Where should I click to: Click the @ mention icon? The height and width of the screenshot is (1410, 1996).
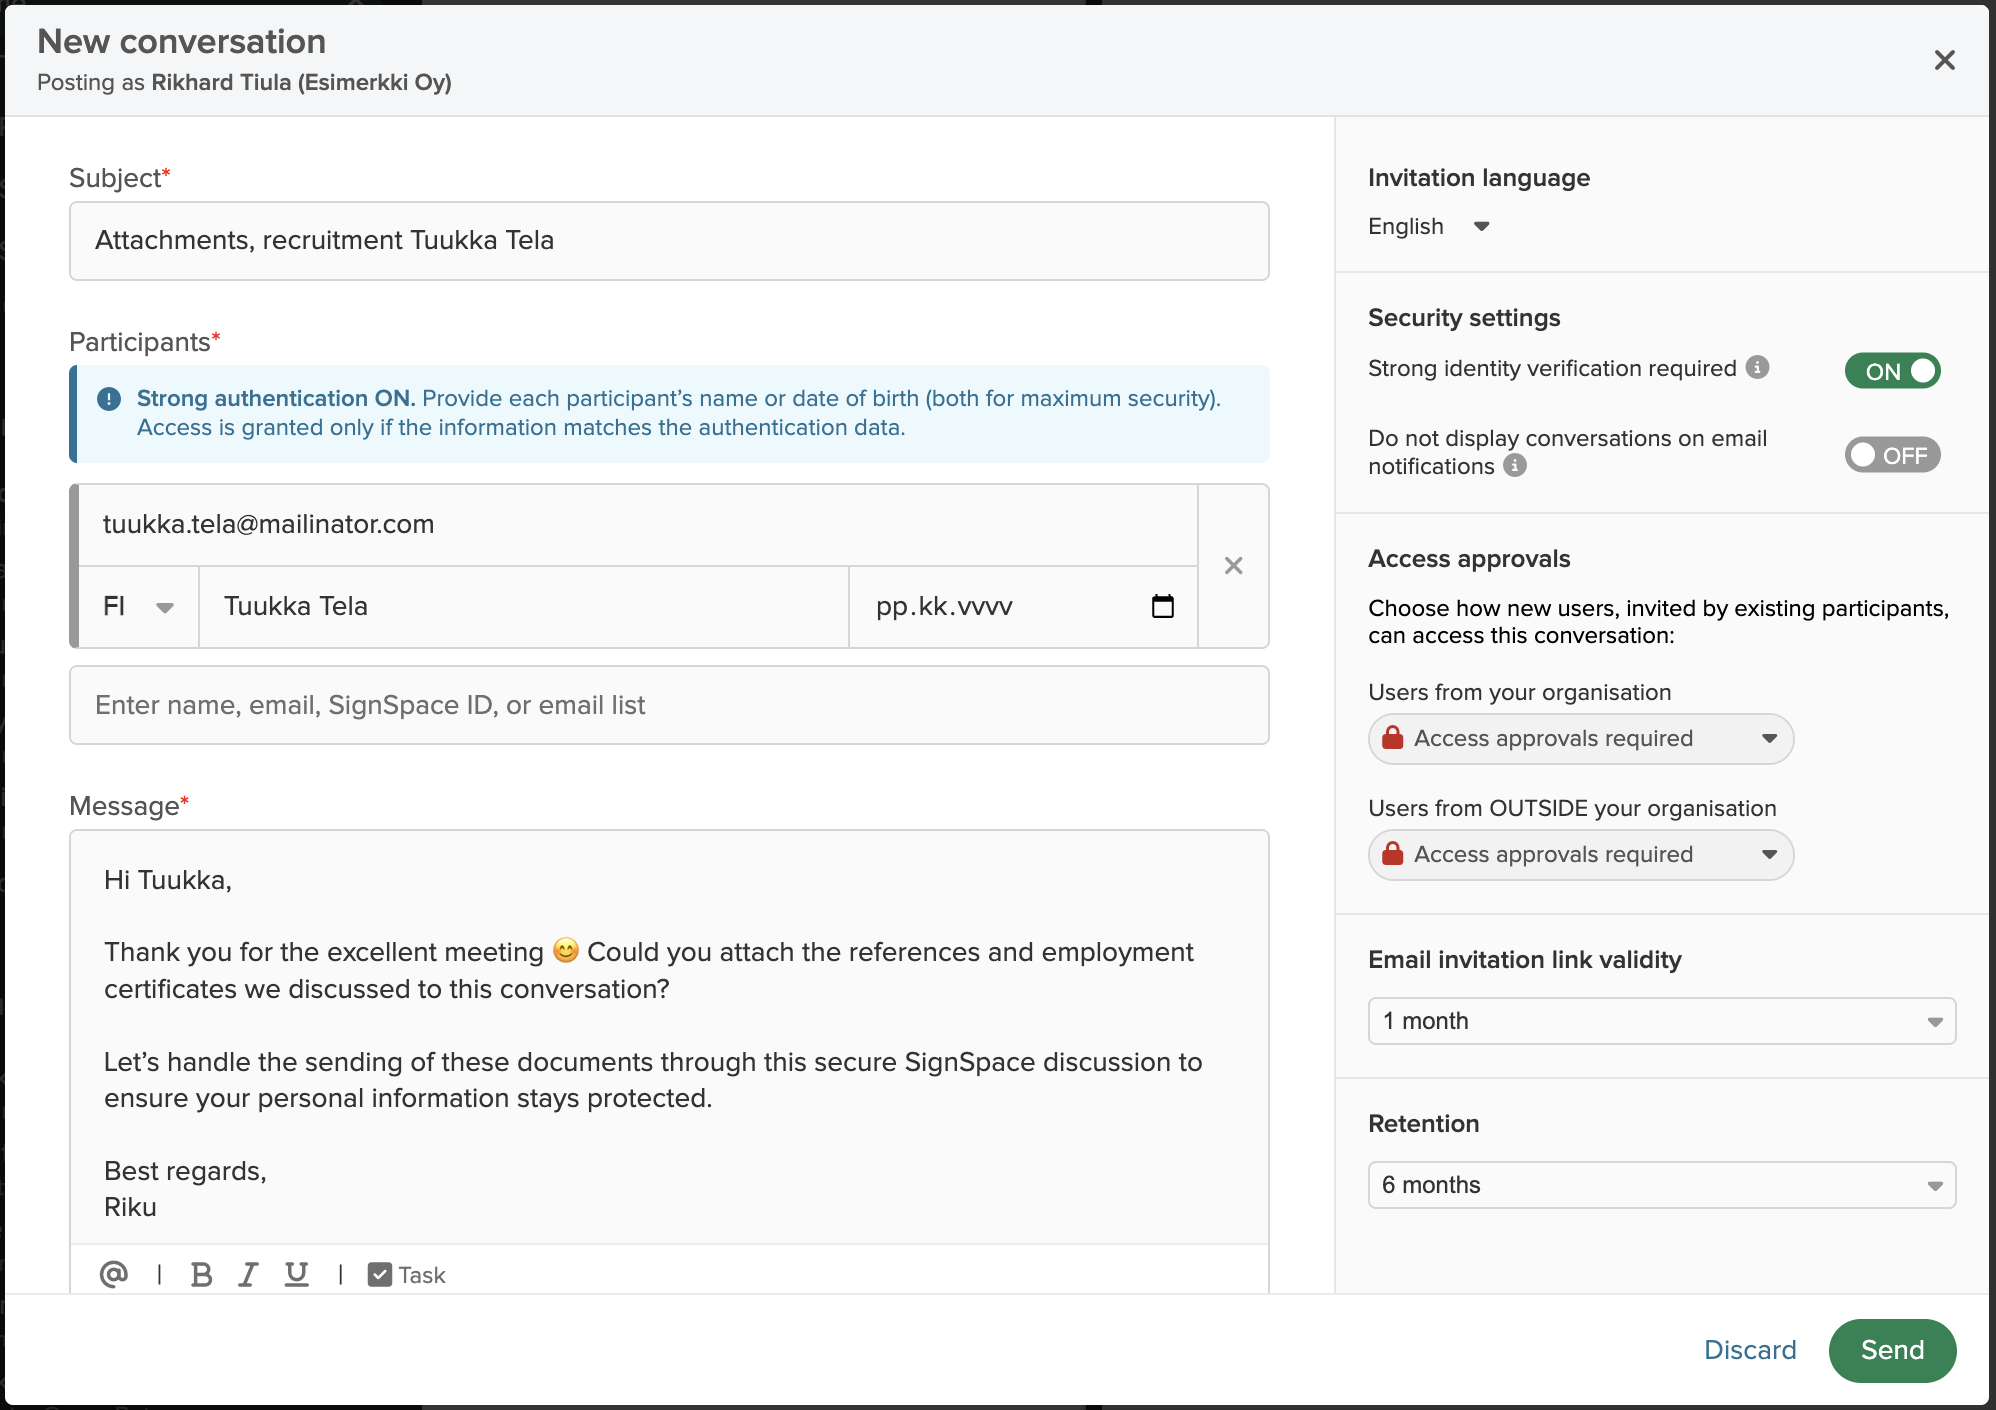click(x=114, y=1274)
